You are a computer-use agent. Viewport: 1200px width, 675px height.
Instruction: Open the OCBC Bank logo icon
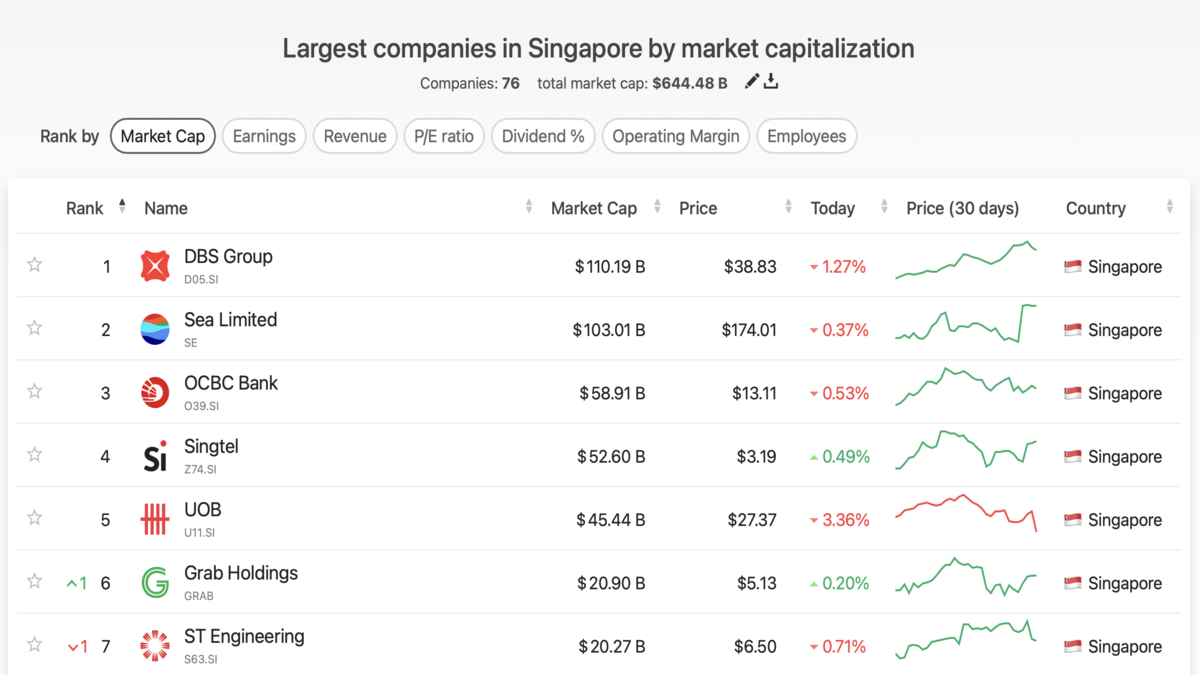[155, 393]
